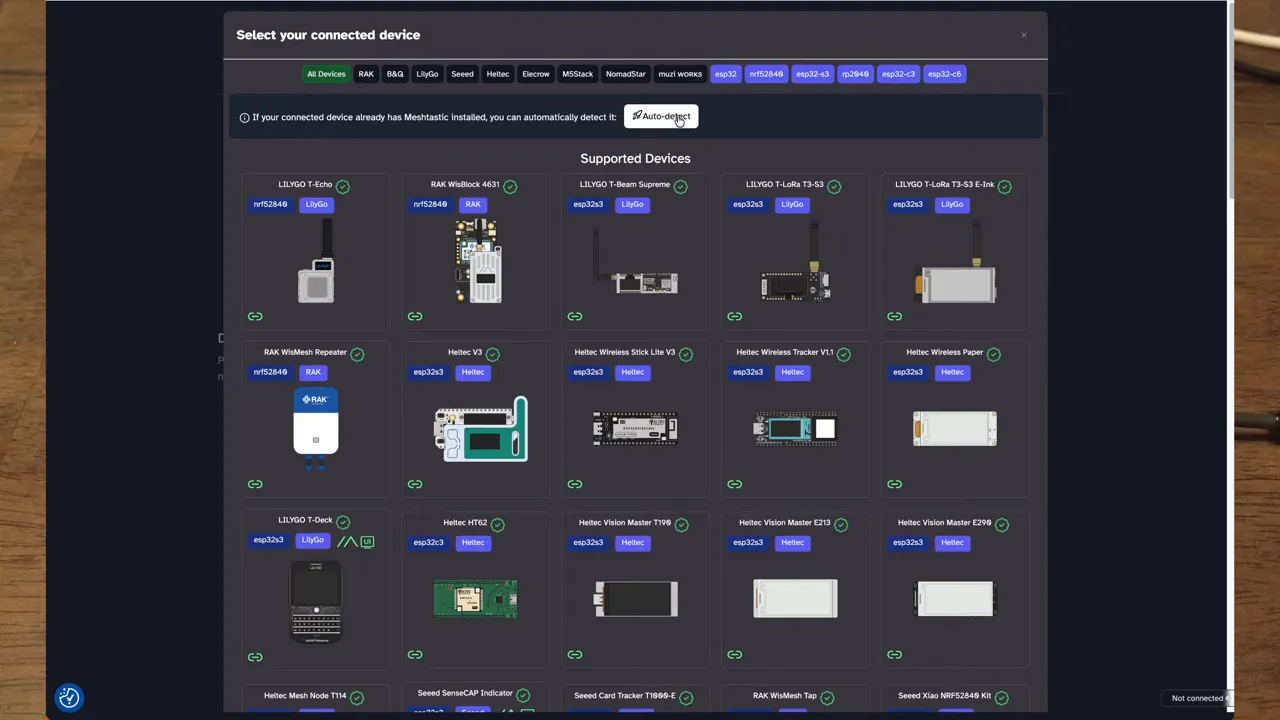Filter devices by esp32-s3 architecture

pyautogui.click(x=812, y=74)
